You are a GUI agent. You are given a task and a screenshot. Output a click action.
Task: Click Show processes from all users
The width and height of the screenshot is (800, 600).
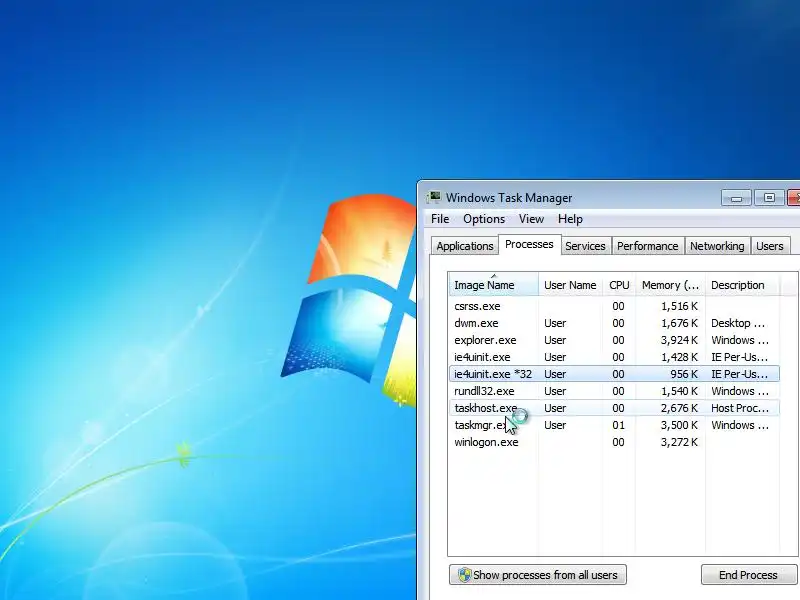[x=538, y=575]
